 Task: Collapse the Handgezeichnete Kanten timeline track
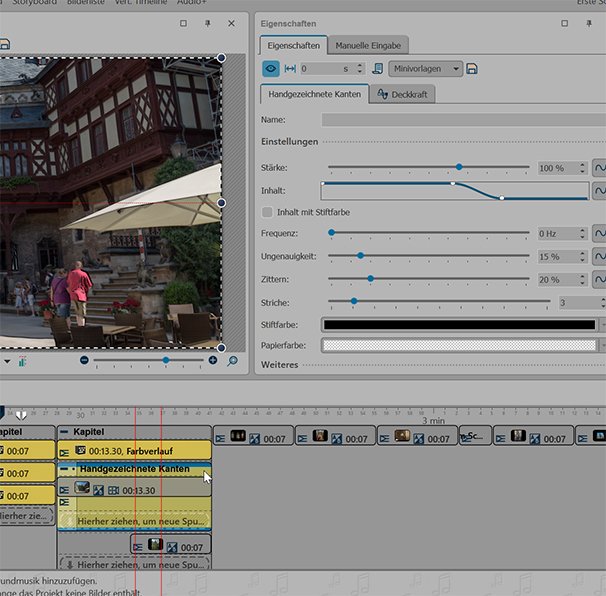click(x=65, y=468)
